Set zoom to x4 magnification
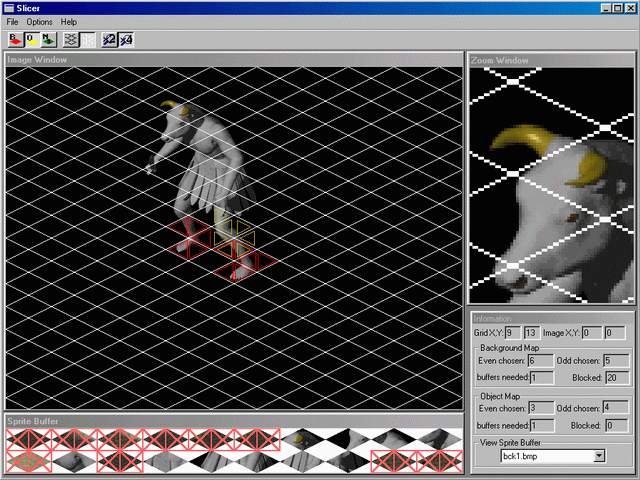The height and width of the screenshot is (480, 640). point(127,39)
